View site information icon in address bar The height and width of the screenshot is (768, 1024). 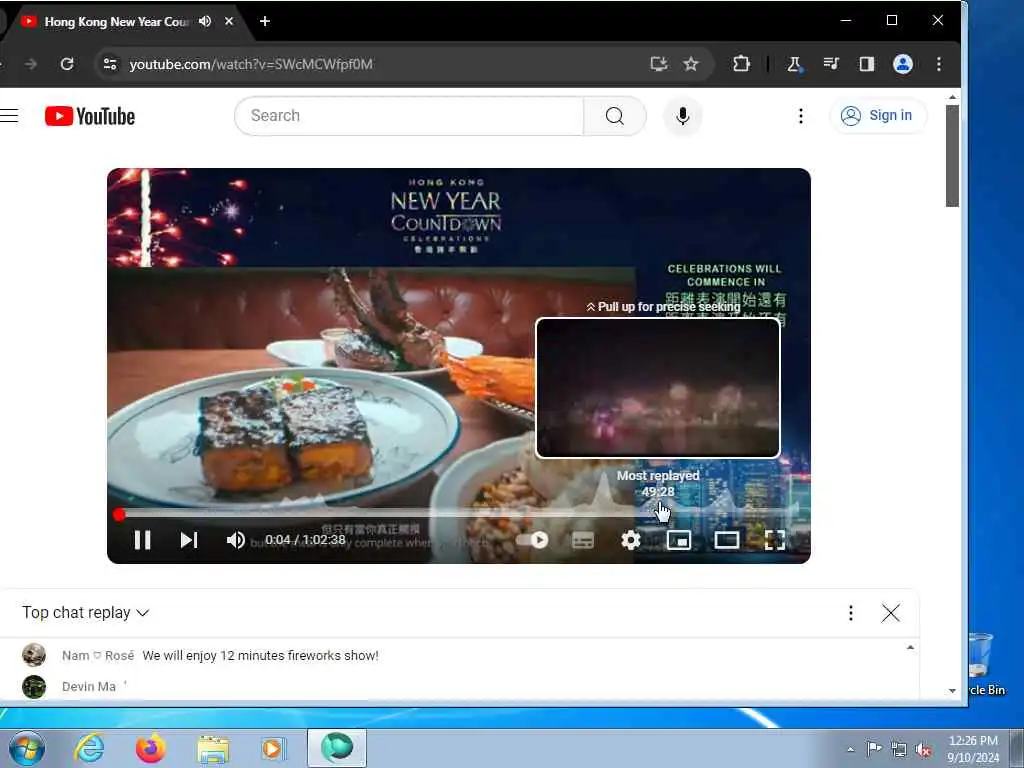(x=110, y=64)
